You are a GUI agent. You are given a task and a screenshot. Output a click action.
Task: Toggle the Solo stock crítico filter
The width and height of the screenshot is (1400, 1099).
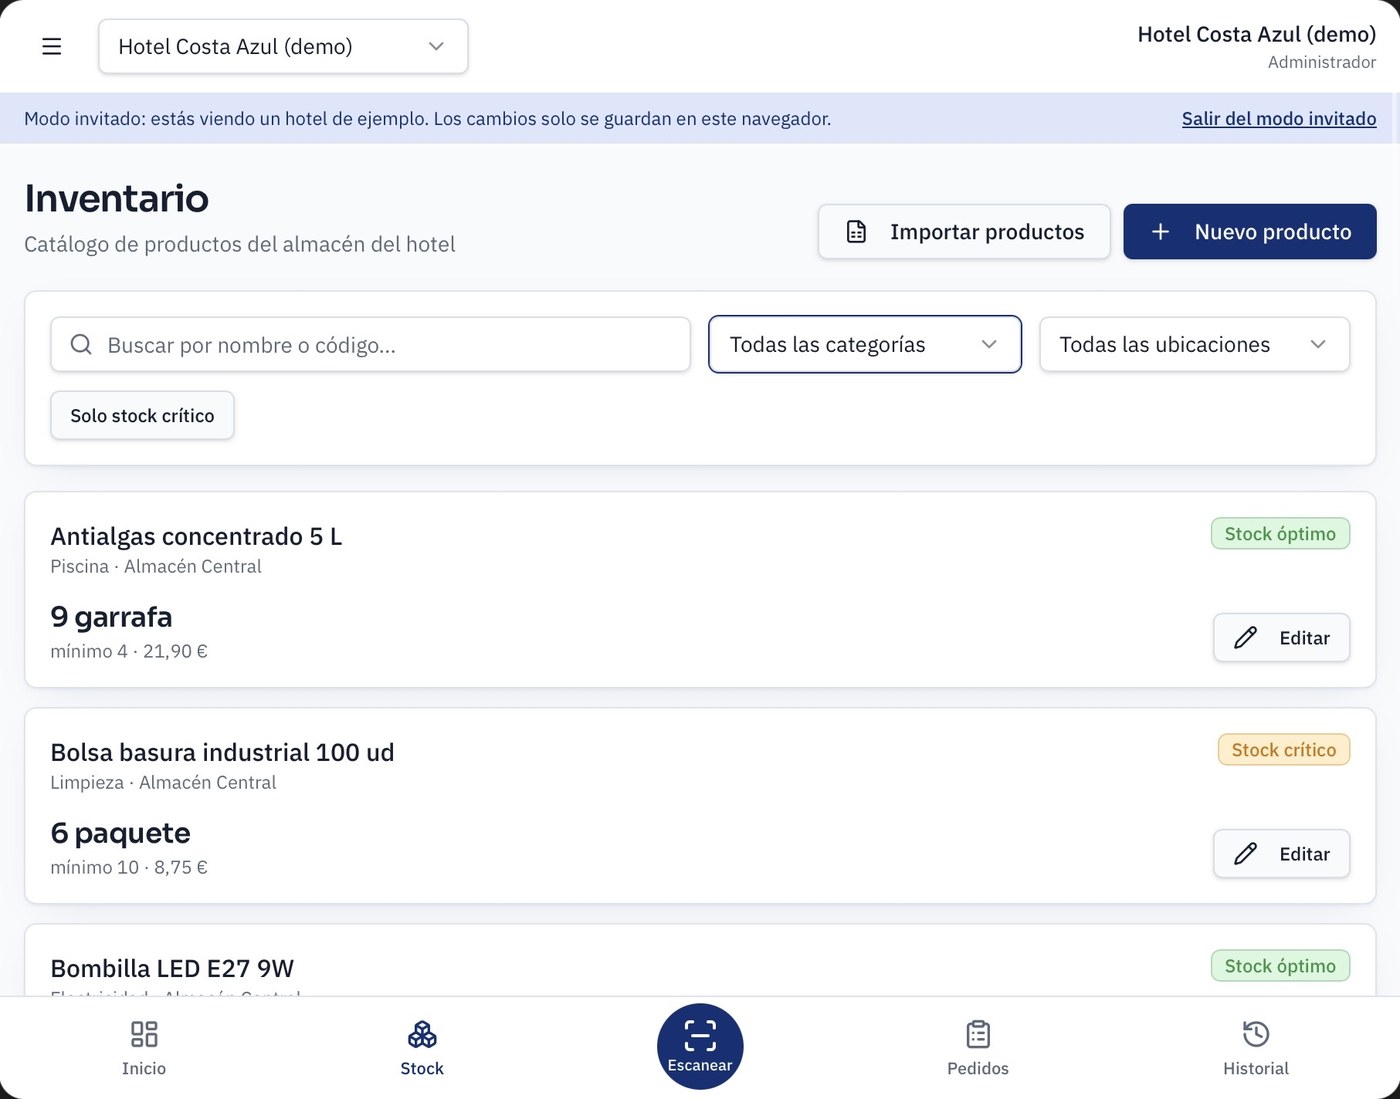pos(142,416)
